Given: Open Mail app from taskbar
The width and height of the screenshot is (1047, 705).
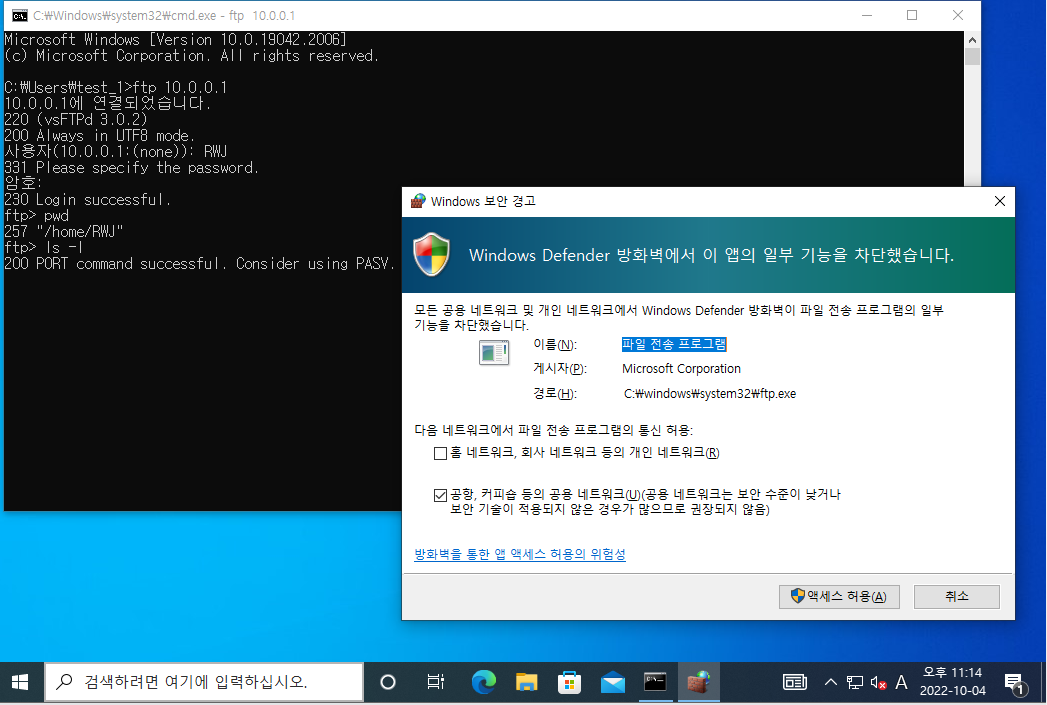Looking at the screenshot, I should tap(612, 682).
